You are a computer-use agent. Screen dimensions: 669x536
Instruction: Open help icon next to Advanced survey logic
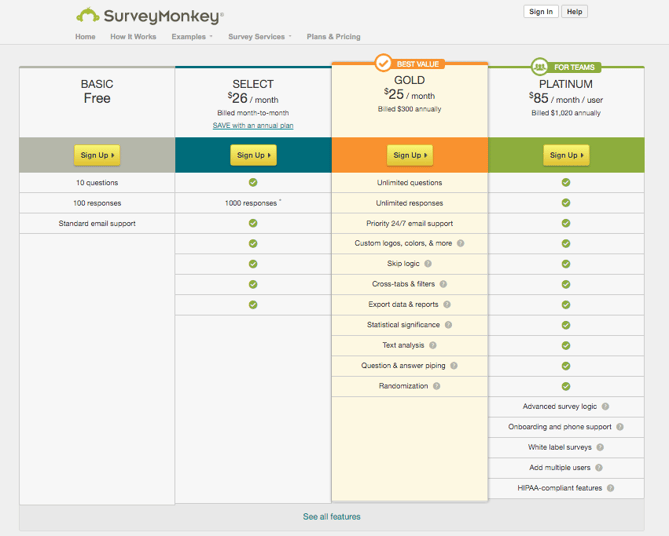[x=605, y=406]
